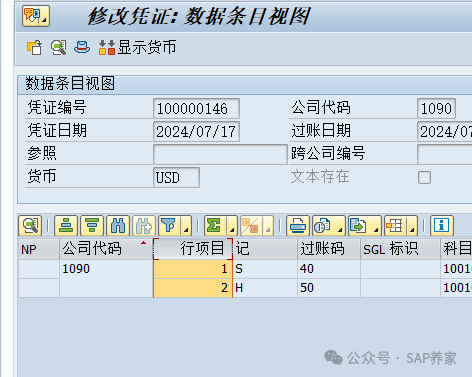Open the Views dropdown arrow

click(x=340, y=226)
